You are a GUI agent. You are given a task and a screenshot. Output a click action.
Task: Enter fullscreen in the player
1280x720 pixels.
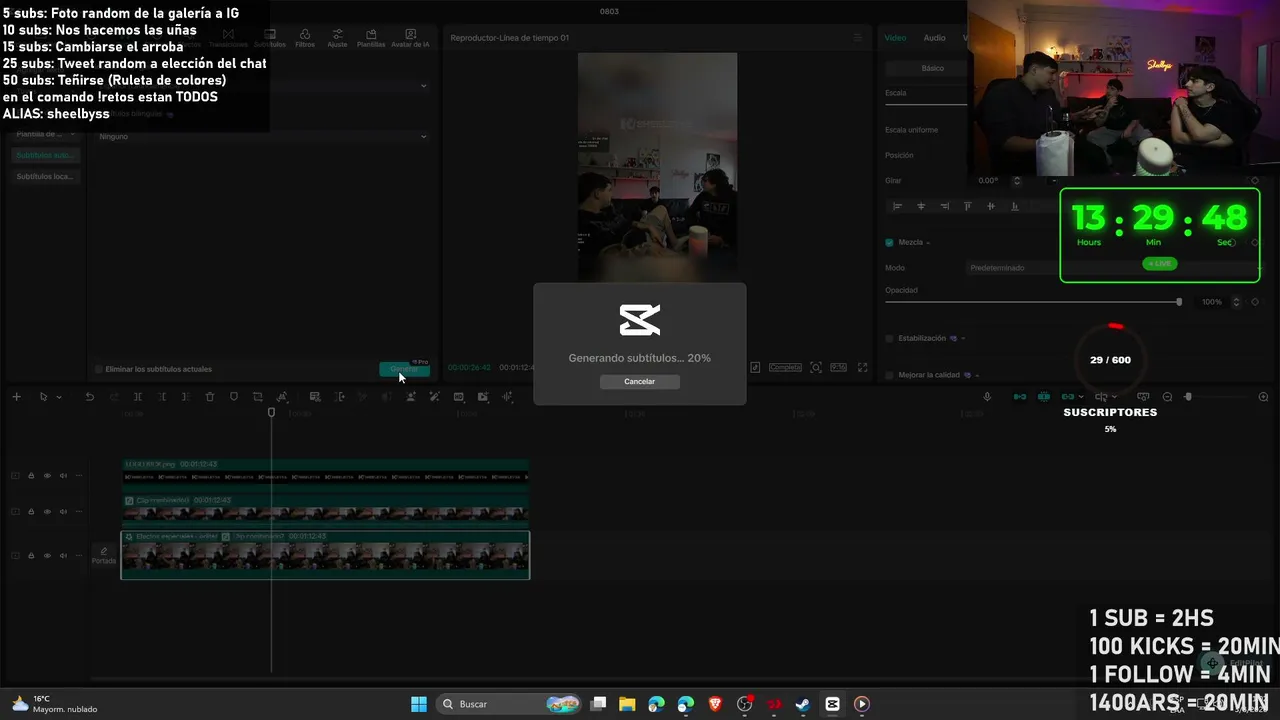[863, 368]
